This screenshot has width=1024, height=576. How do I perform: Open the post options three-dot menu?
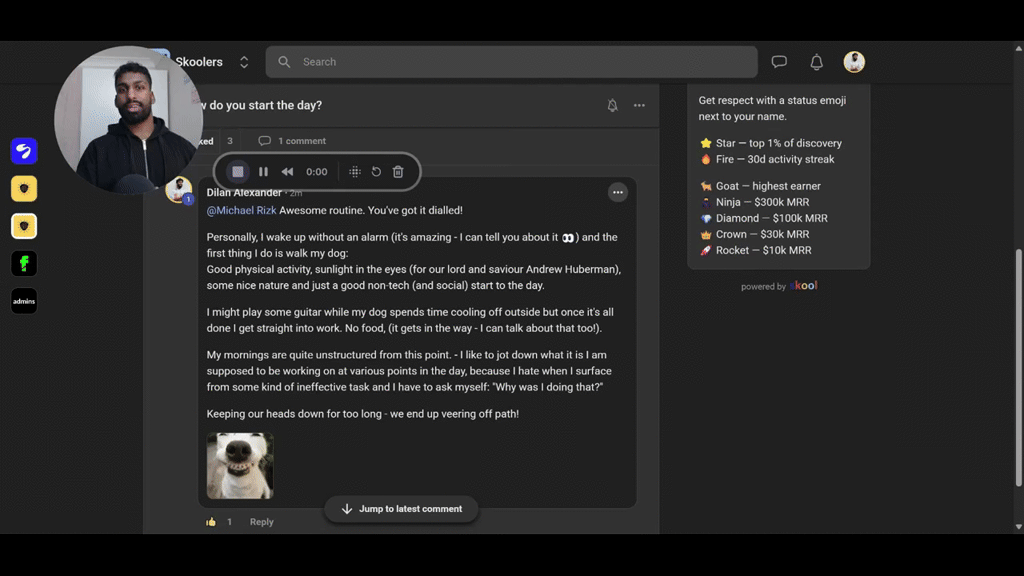pyautogui.click(x=639, y=105)
